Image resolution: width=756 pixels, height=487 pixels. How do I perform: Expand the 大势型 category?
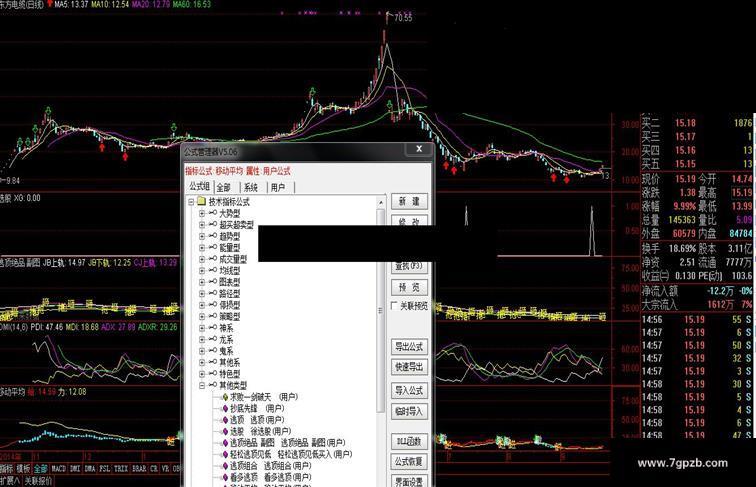tap(202, 213)
